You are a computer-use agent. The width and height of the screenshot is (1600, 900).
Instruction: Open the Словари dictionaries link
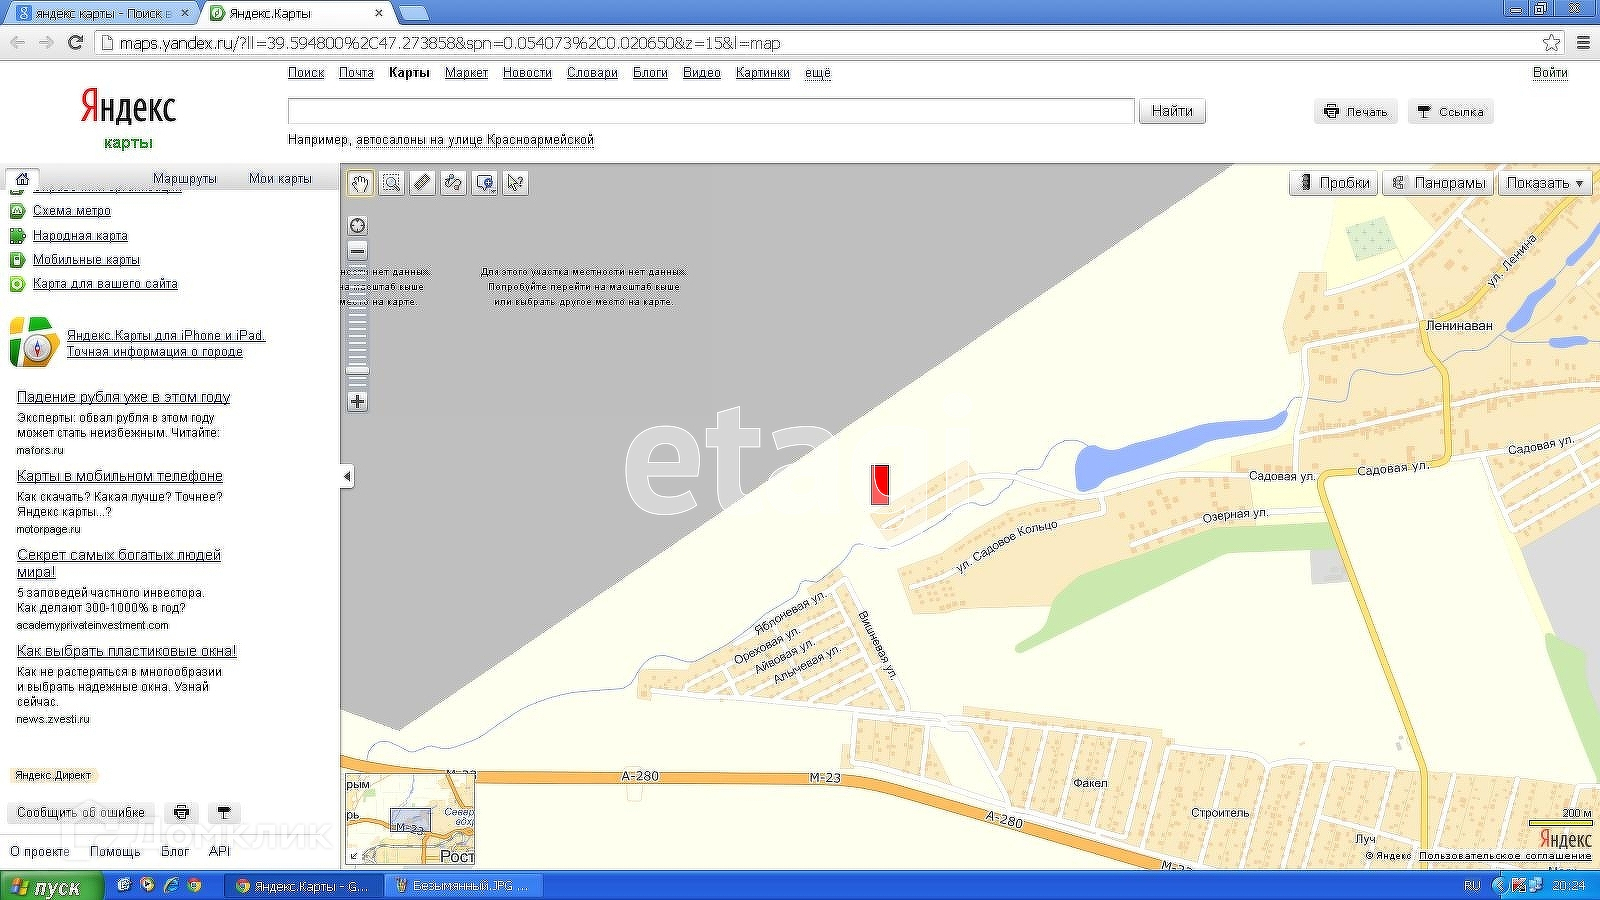pos(592,73)
